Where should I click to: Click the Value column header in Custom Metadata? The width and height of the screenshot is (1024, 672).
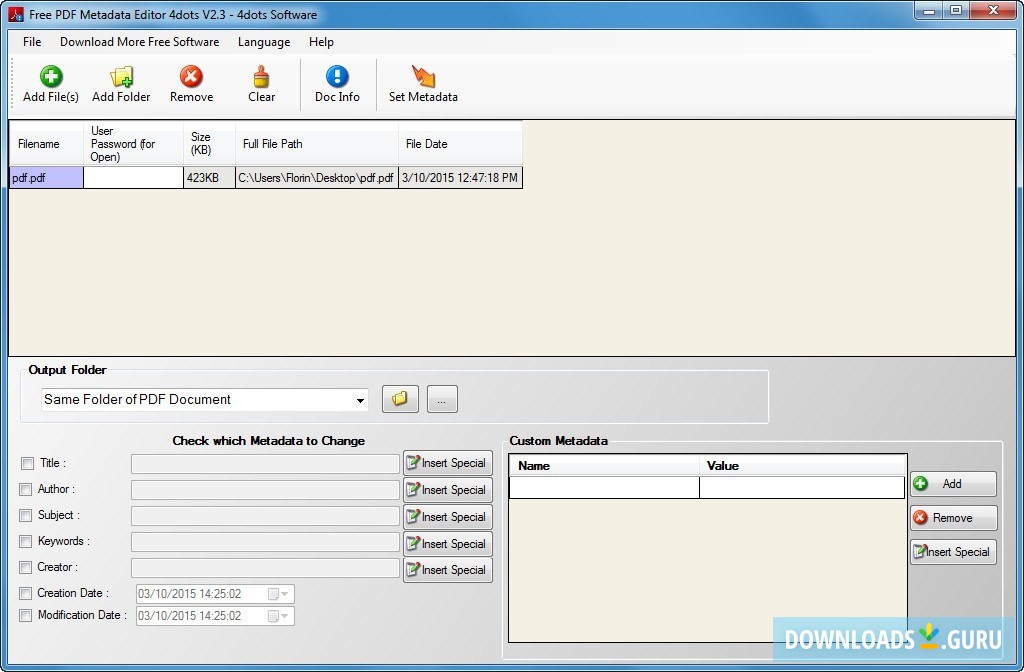tap(803, 466)
